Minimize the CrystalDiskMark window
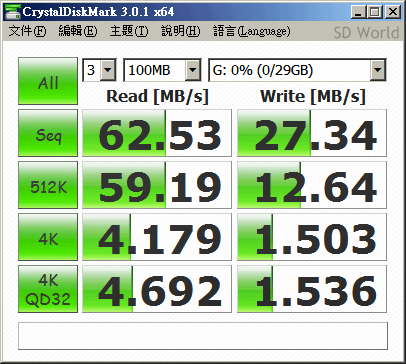 point(358,12)
